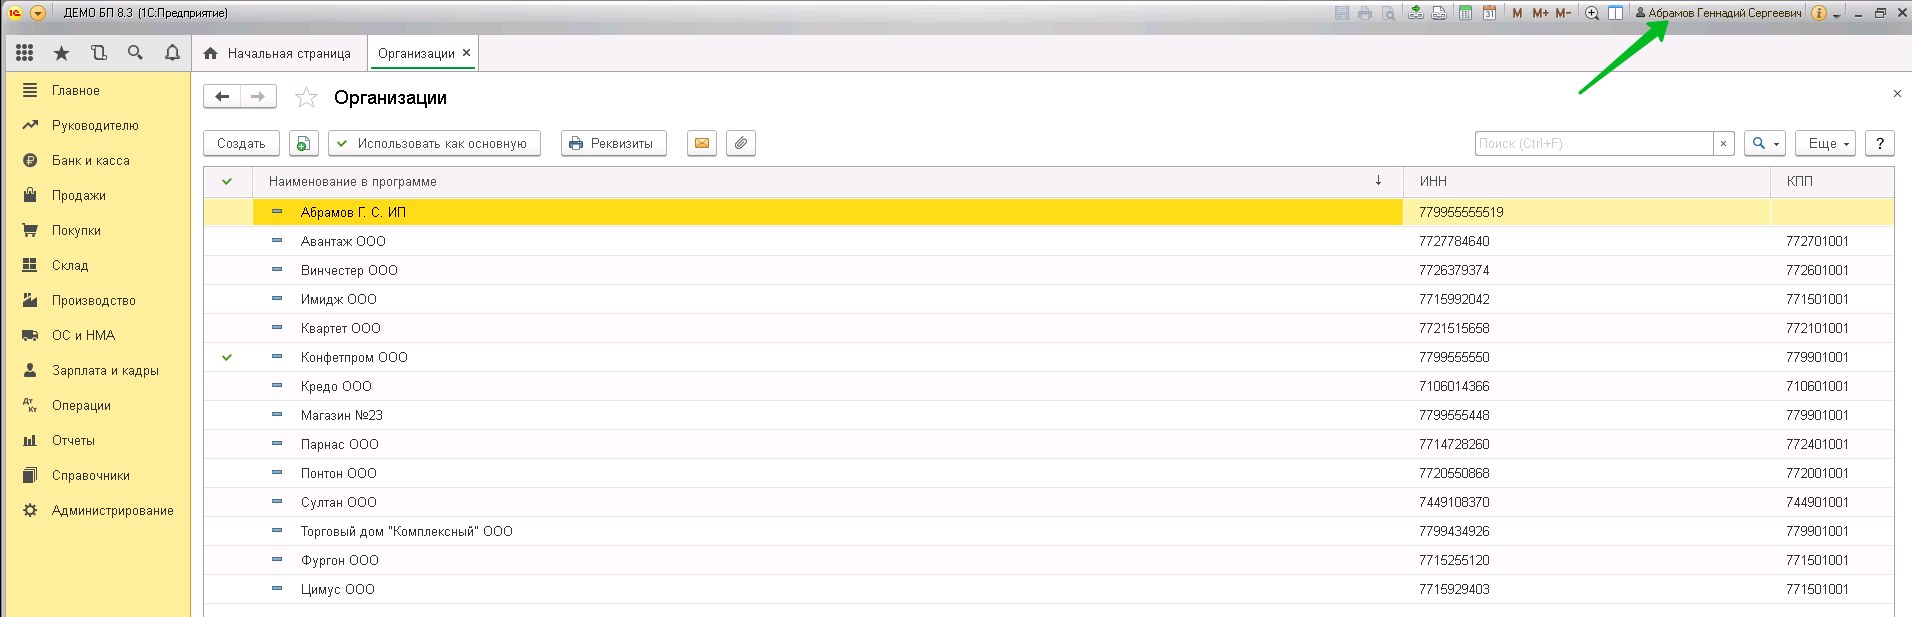Screen dimensions: 1912x617
Task: Switch to the Начальная страница tab
Action: pos(278,53)
